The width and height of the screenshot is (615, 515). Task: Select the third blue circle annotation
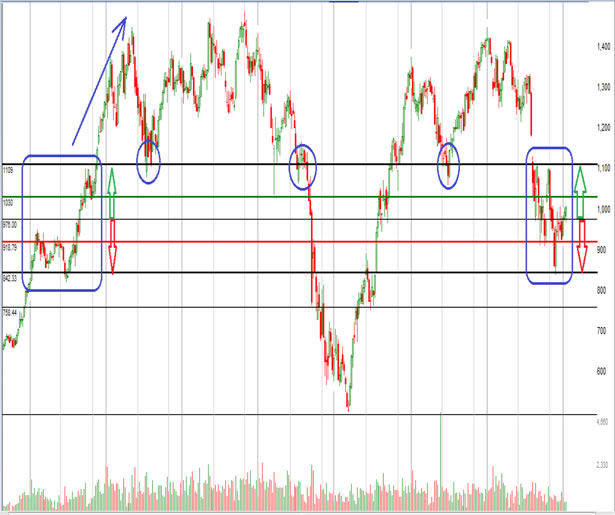tap(448, 162)
